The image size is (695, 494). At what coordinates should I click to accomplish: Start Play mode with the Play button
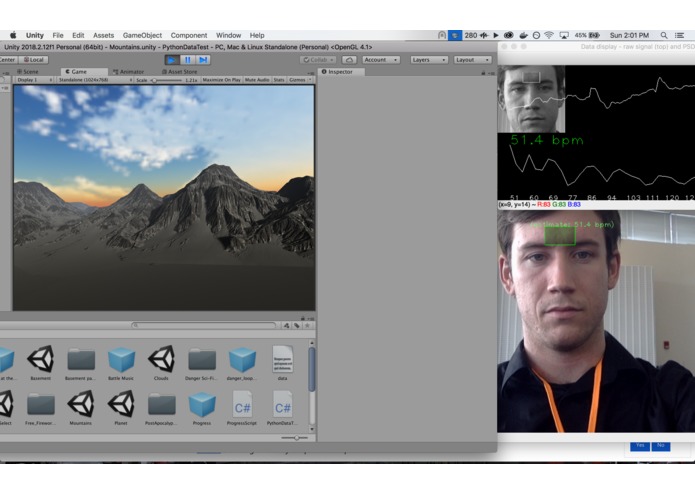[172, 60]
